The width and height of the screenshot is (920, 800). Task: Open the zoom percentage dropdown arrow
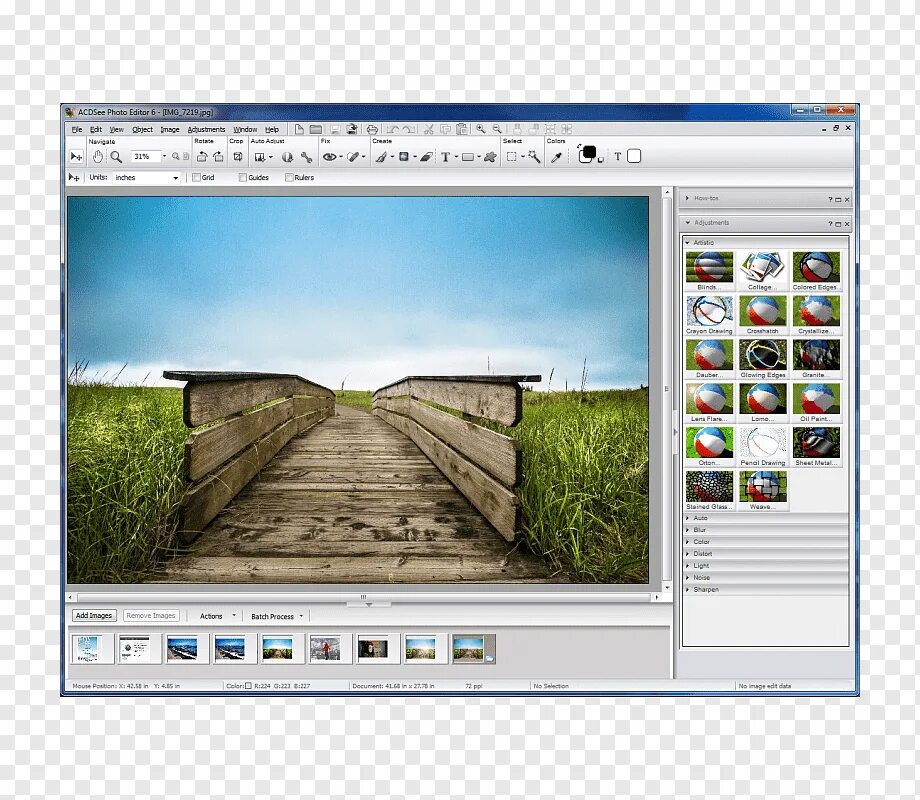click(164, 156)
